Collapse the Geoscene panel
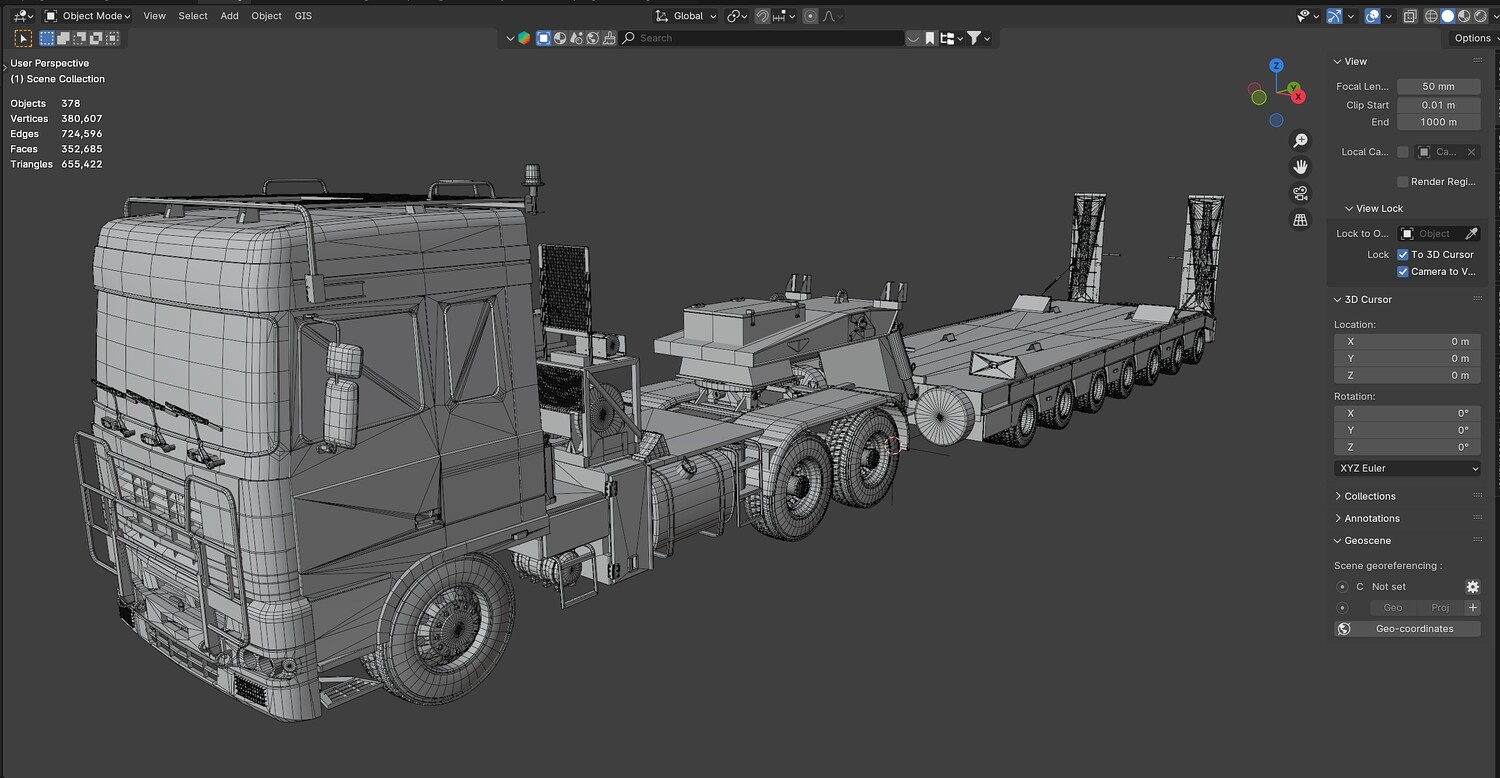This screenshot has height=778, width=1500. pos(1366,541)
